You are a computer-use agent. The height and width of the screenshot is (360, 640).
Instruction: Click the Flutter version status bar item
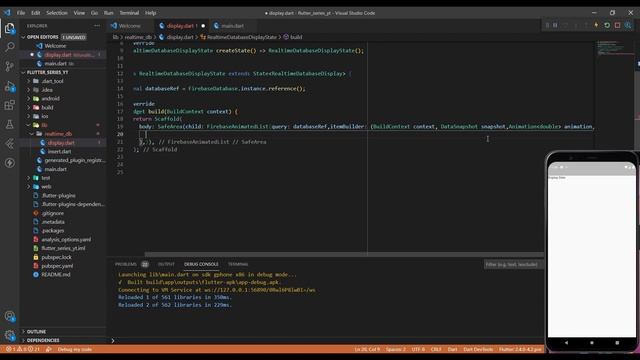coord(520,349)
